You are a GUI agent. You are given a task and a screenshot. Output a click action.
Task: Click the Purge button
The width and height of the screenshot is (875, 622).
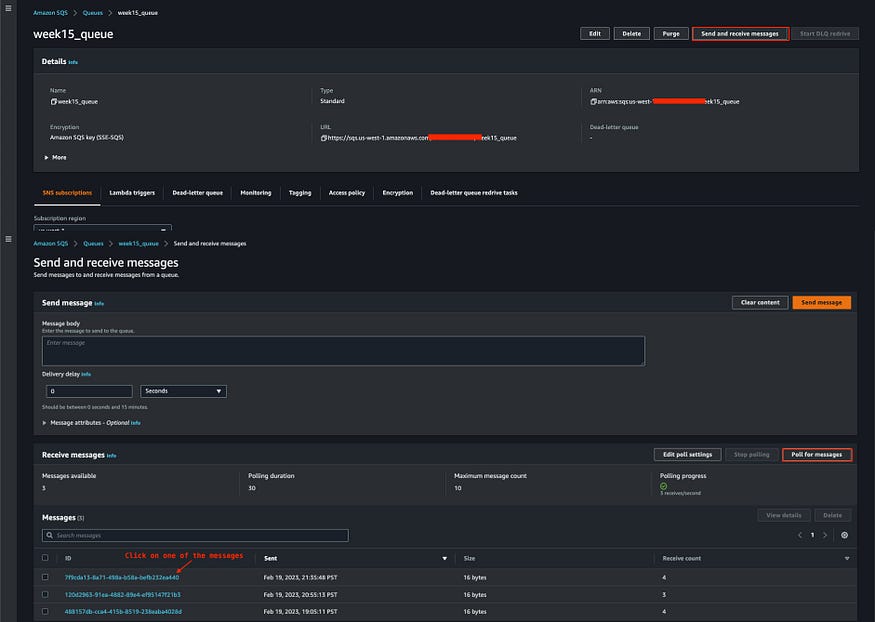tap(671, 34)
